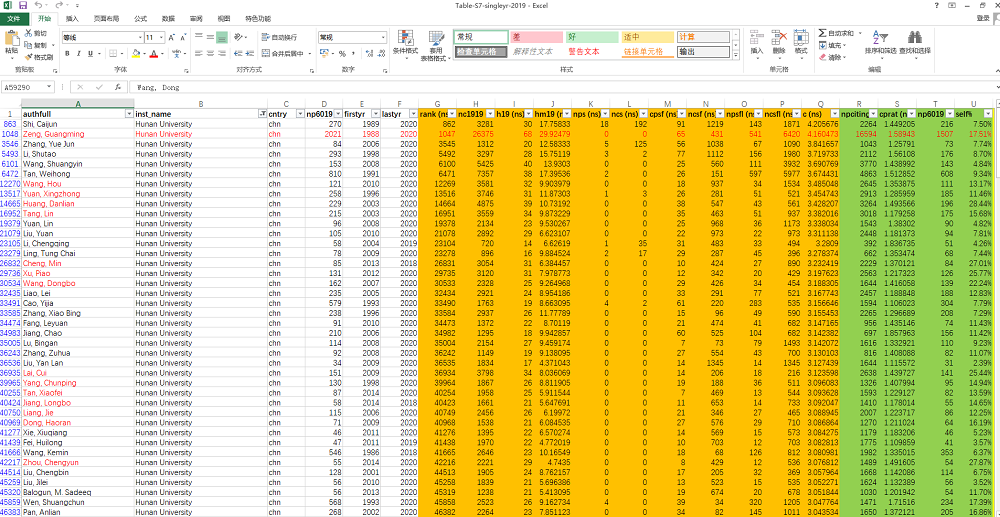Click the Sort & Filter (排序和筛选) icon

[880, 38]
